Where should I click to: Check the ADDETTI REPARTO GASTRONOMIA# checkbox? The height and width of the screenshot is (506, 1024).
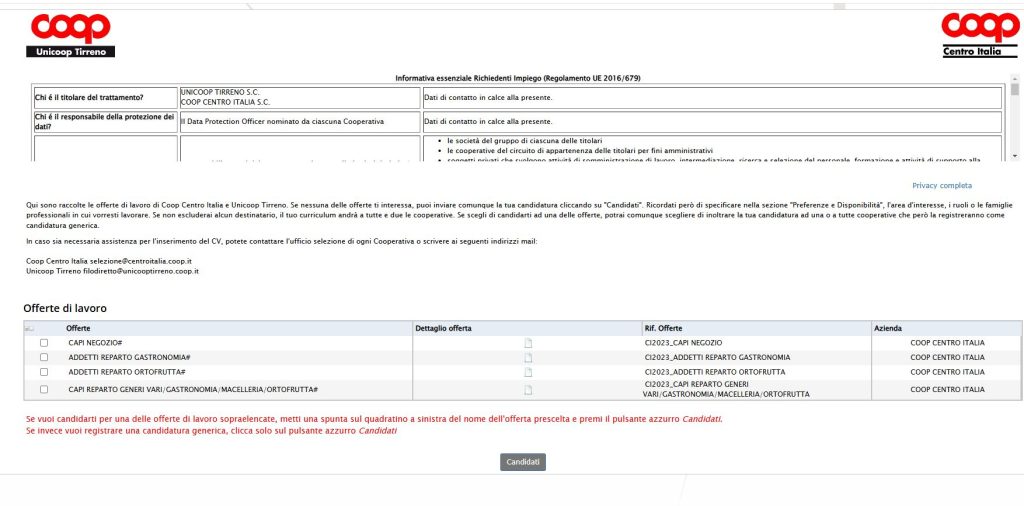click(x=44, y=357)
